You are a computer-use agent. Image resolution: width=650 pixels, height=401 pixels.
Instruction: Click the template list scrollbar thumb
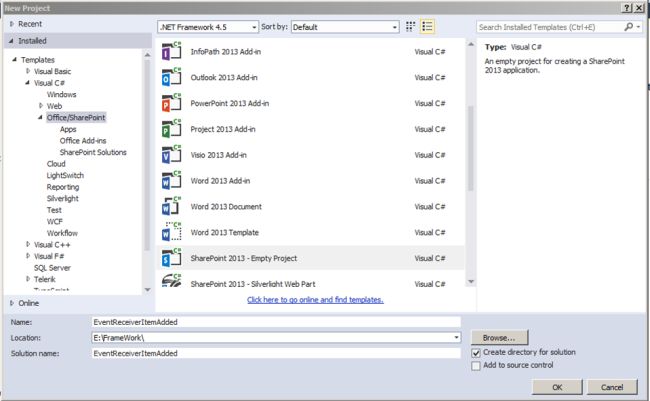471,148
